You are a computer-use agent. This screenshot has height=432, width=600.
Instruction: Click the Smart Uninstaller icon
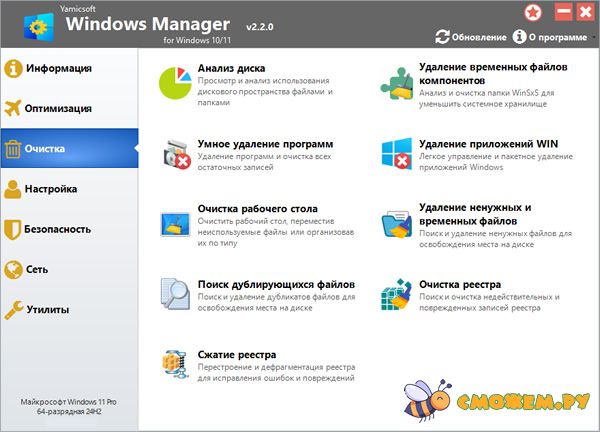pyautogui.click(x=178, y=156)
